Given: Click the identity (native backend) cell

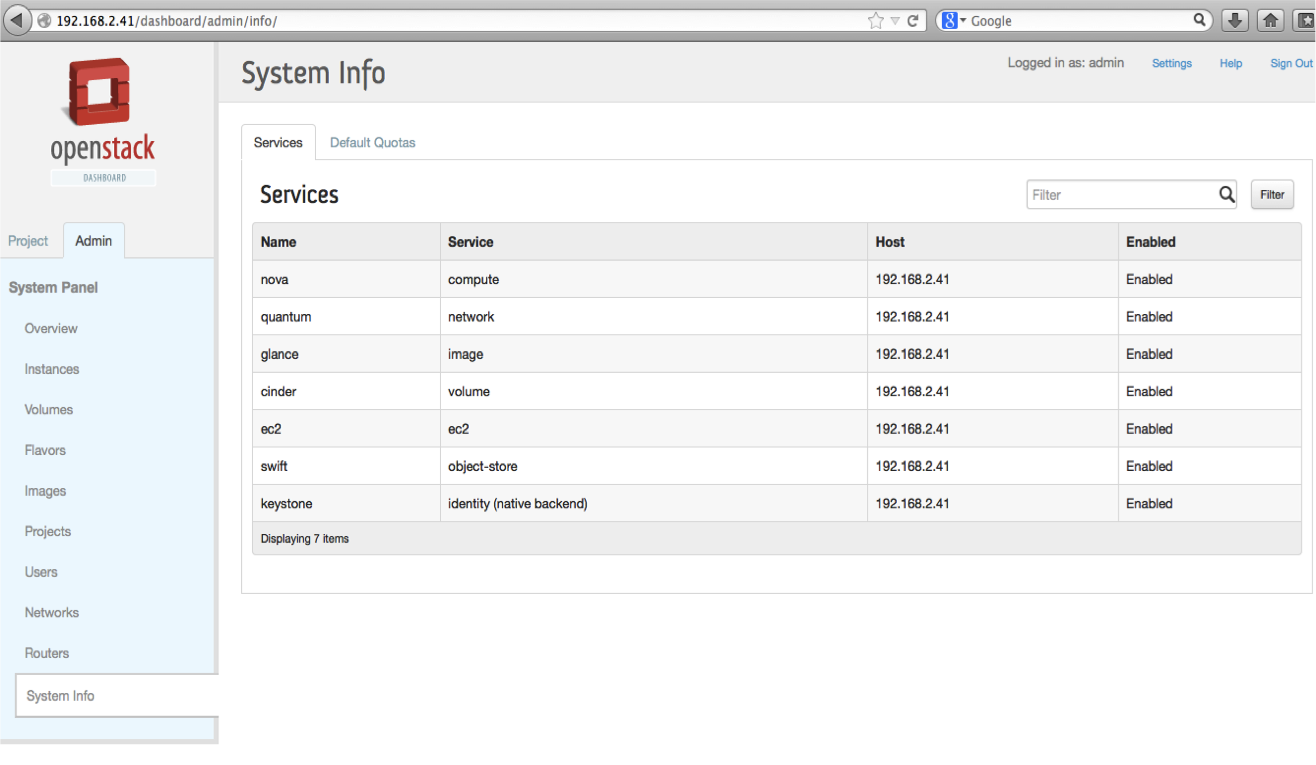Looking at the screenshot, I should click(x=654, y=504).
